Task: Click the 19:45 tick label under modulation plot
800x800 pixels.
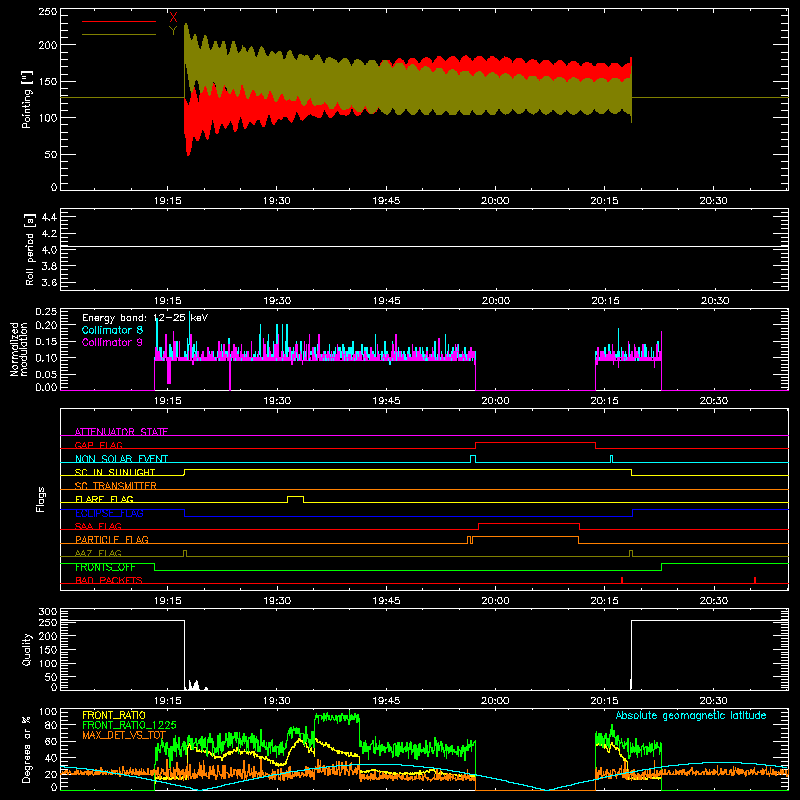Action: click(386, 401)
